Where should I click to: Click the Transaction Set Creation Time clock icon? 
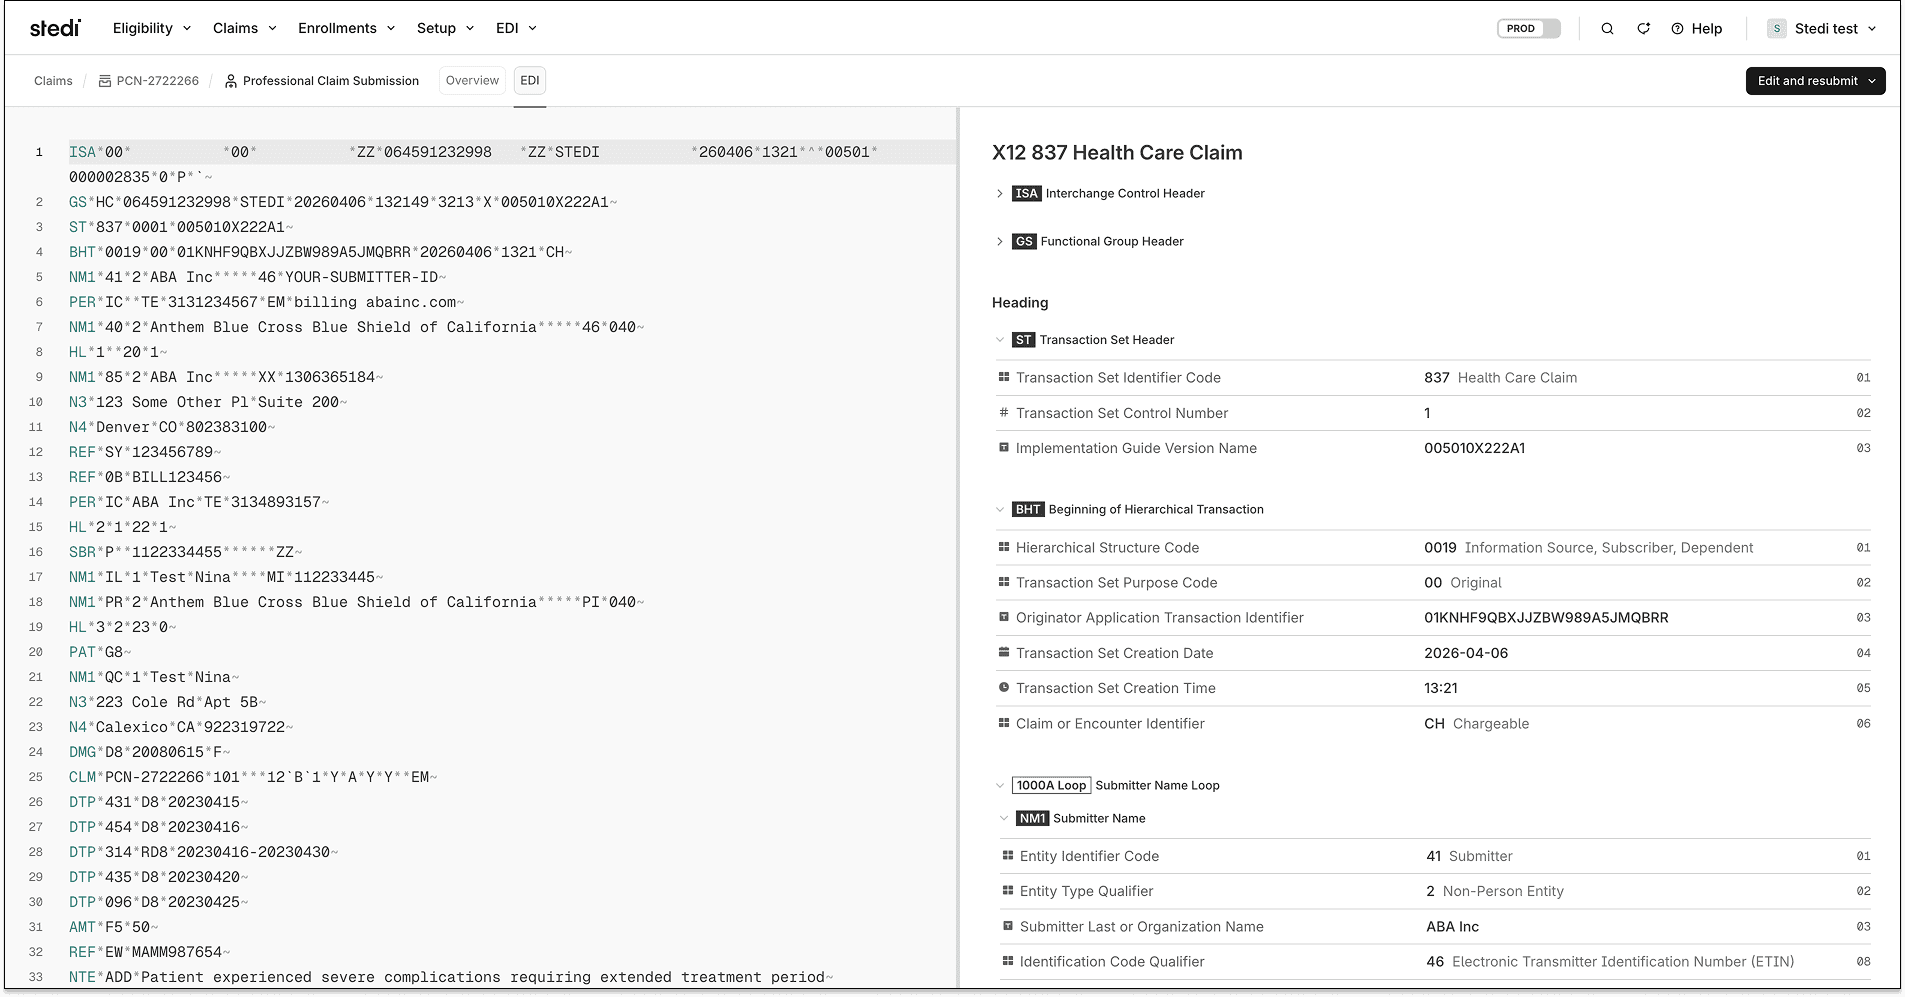pyautogui.click(x=1004, y=688)
